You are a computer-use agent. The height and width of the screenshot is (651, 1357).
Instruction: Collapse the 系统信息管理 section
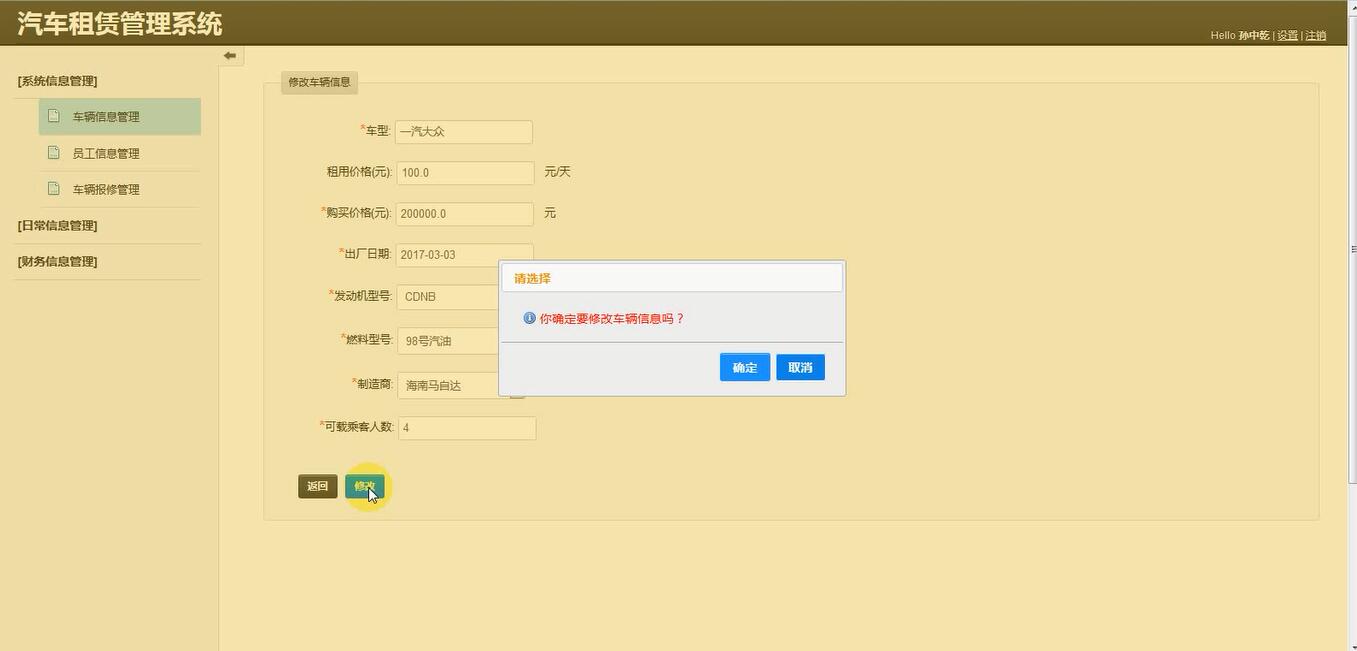(56, 80)
